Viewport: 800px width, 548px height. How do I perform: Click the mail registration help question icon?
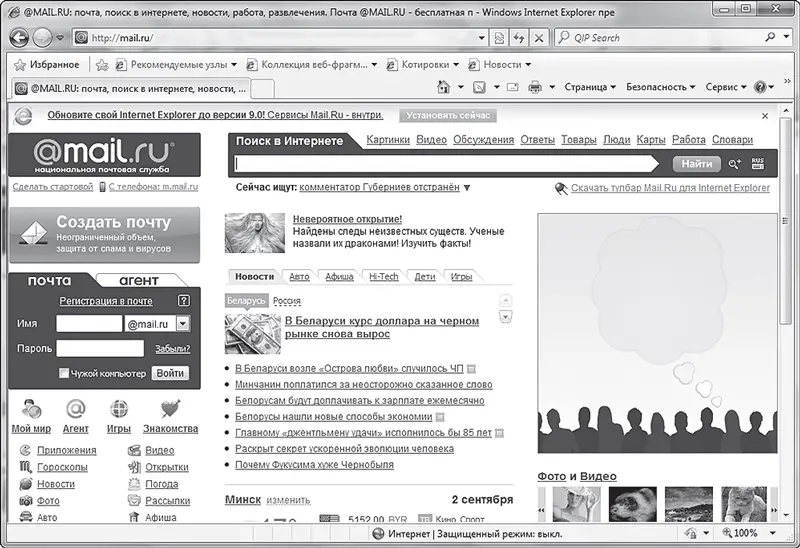pos(184,301)
